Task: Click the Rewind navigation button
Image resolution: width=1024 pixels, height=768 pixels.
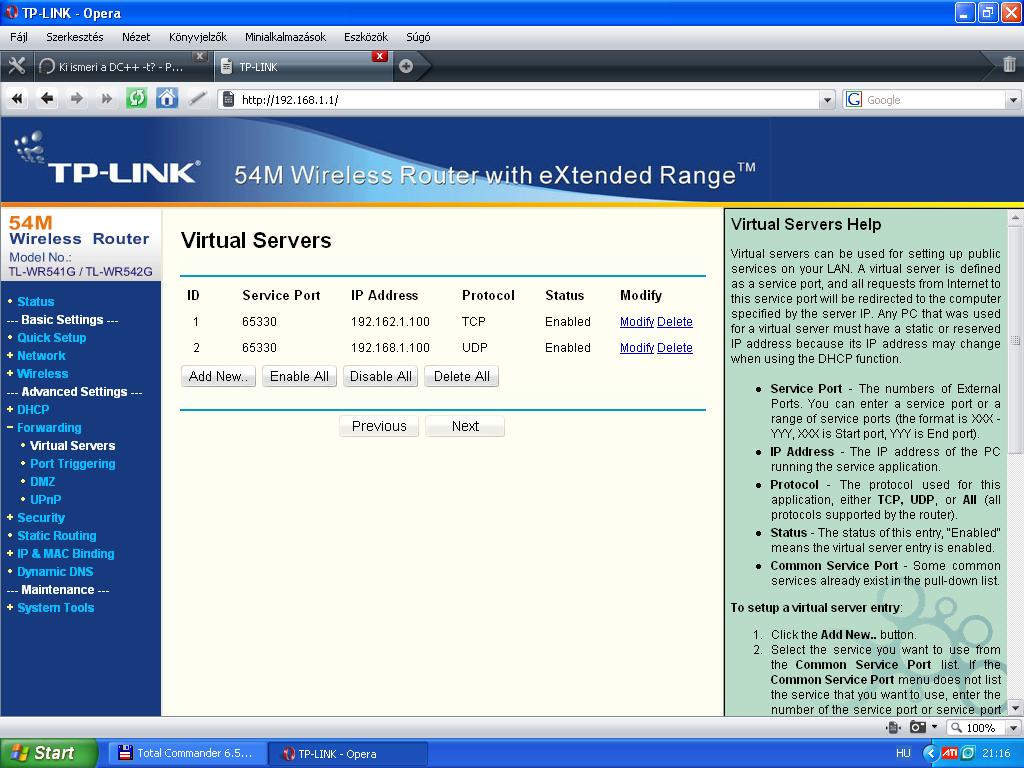Action: point(17,99)
